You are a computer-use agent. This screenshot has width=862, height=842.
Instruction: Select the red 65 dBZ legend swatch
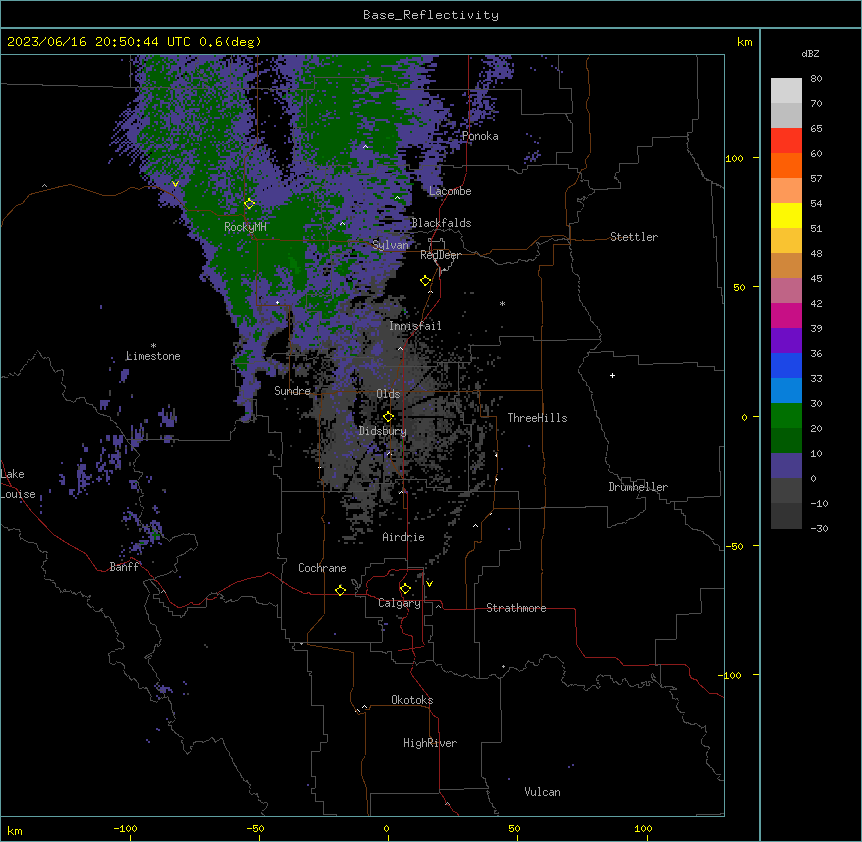coord(786,140)
